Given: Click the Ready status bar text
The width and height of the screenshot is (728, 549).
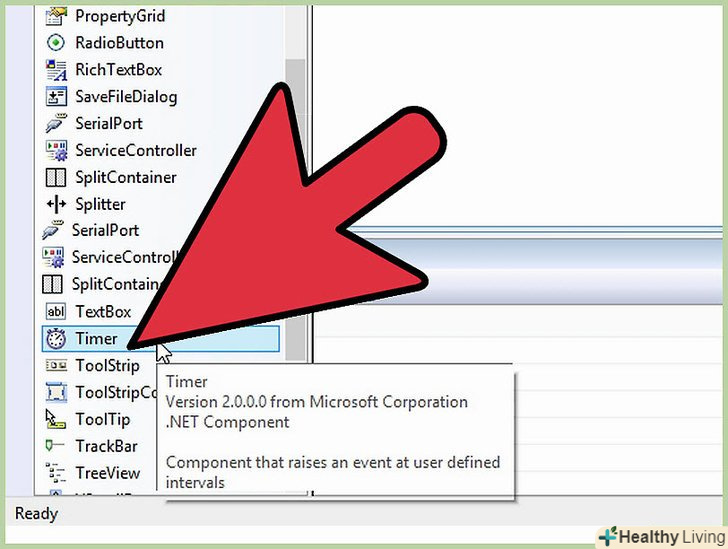Looking at the screenshot, I should pos(36,513).
